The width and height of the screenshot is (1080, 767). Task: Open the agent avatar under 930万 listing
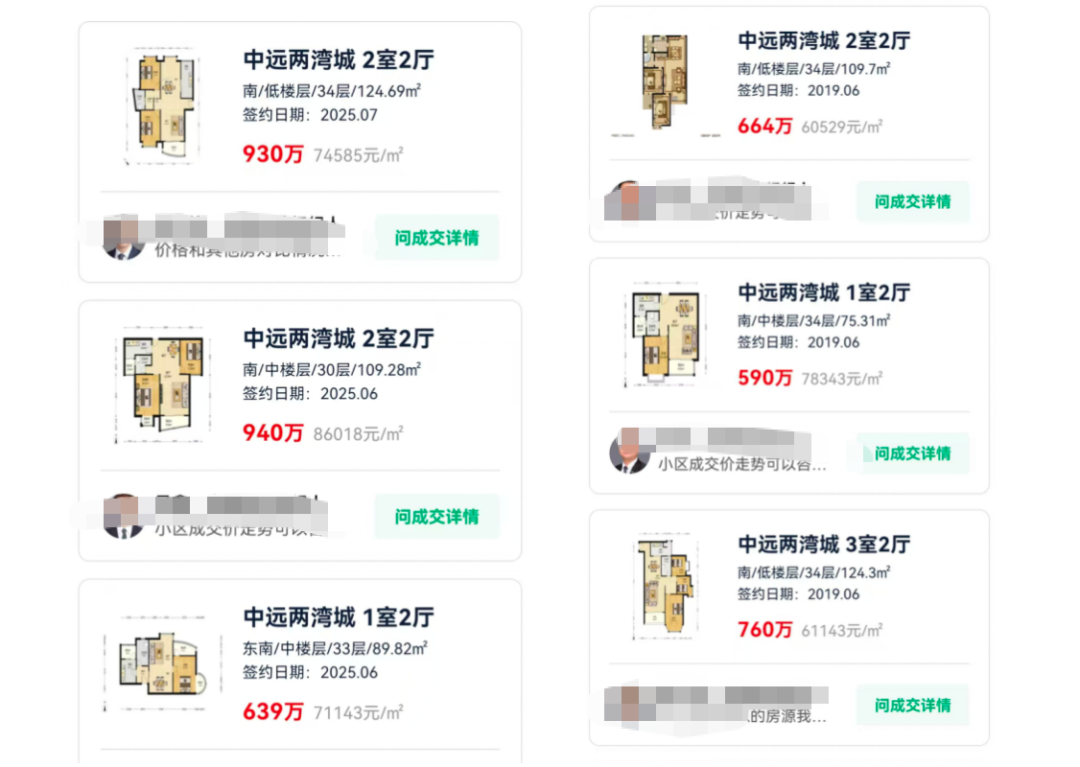[123, 238]
